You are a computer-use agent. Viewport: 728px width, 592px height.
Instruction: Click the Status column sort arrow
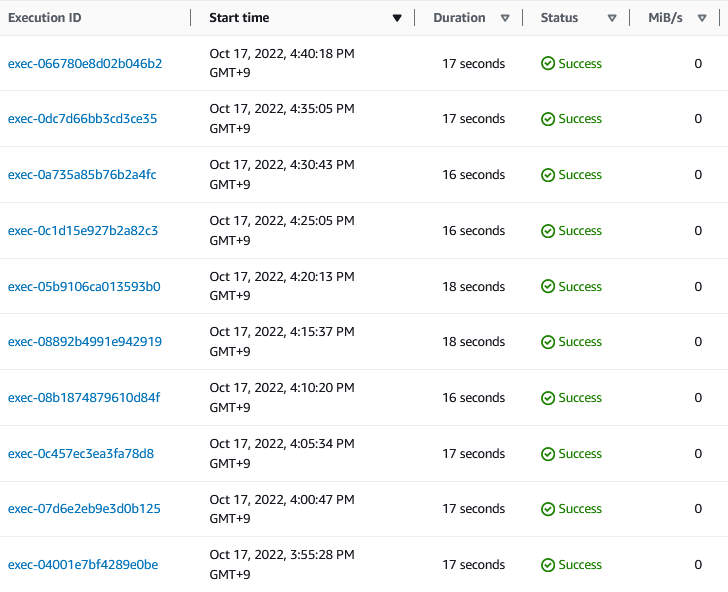[x=612, y=18]
